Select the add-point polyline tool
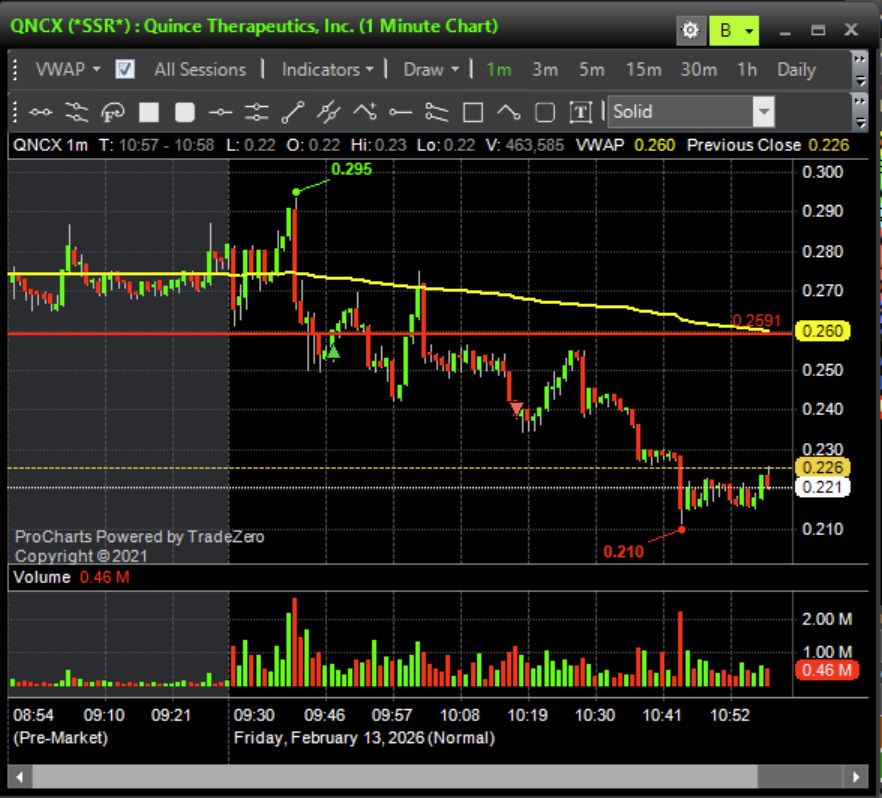Image resolution: width=882 pixels, height=798 pixels. [x=364, y=111]
